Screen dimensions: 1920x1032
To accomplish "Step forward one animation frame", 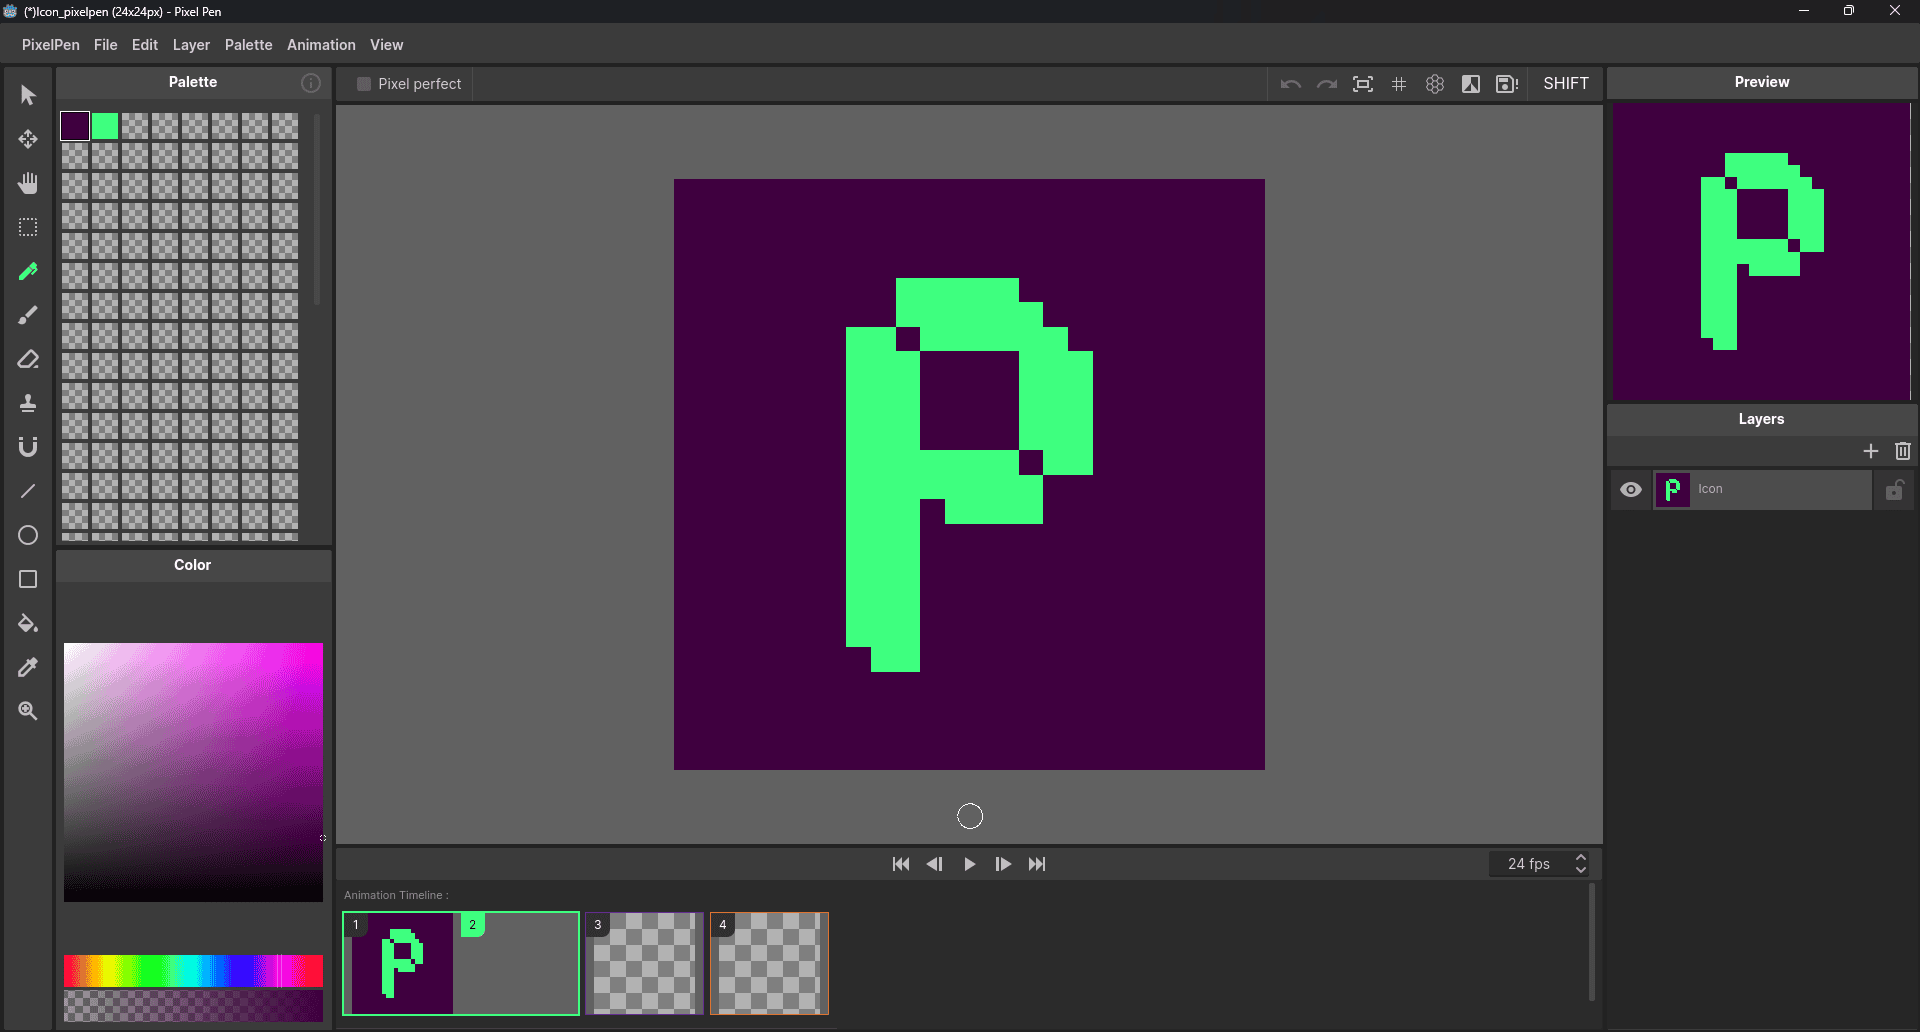I will [x=1003, y=864].
